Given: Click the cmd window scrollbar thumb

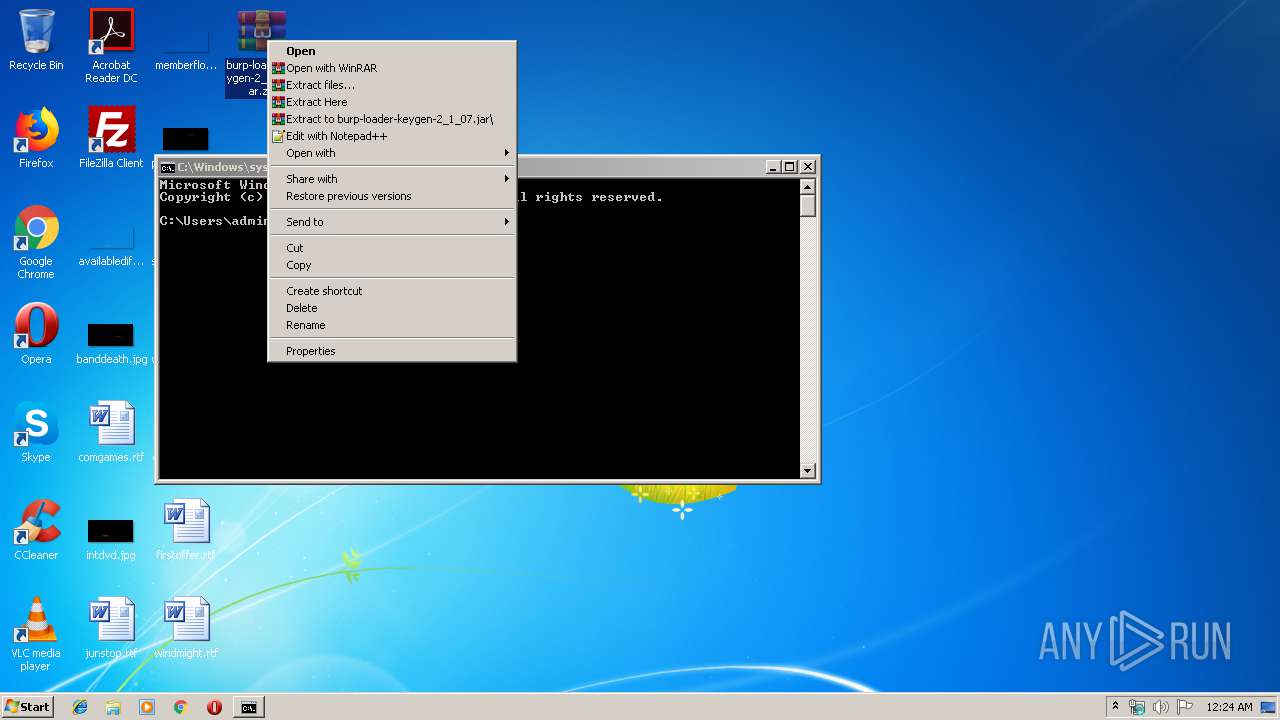Looking at the screenshot, I should 808,206.
